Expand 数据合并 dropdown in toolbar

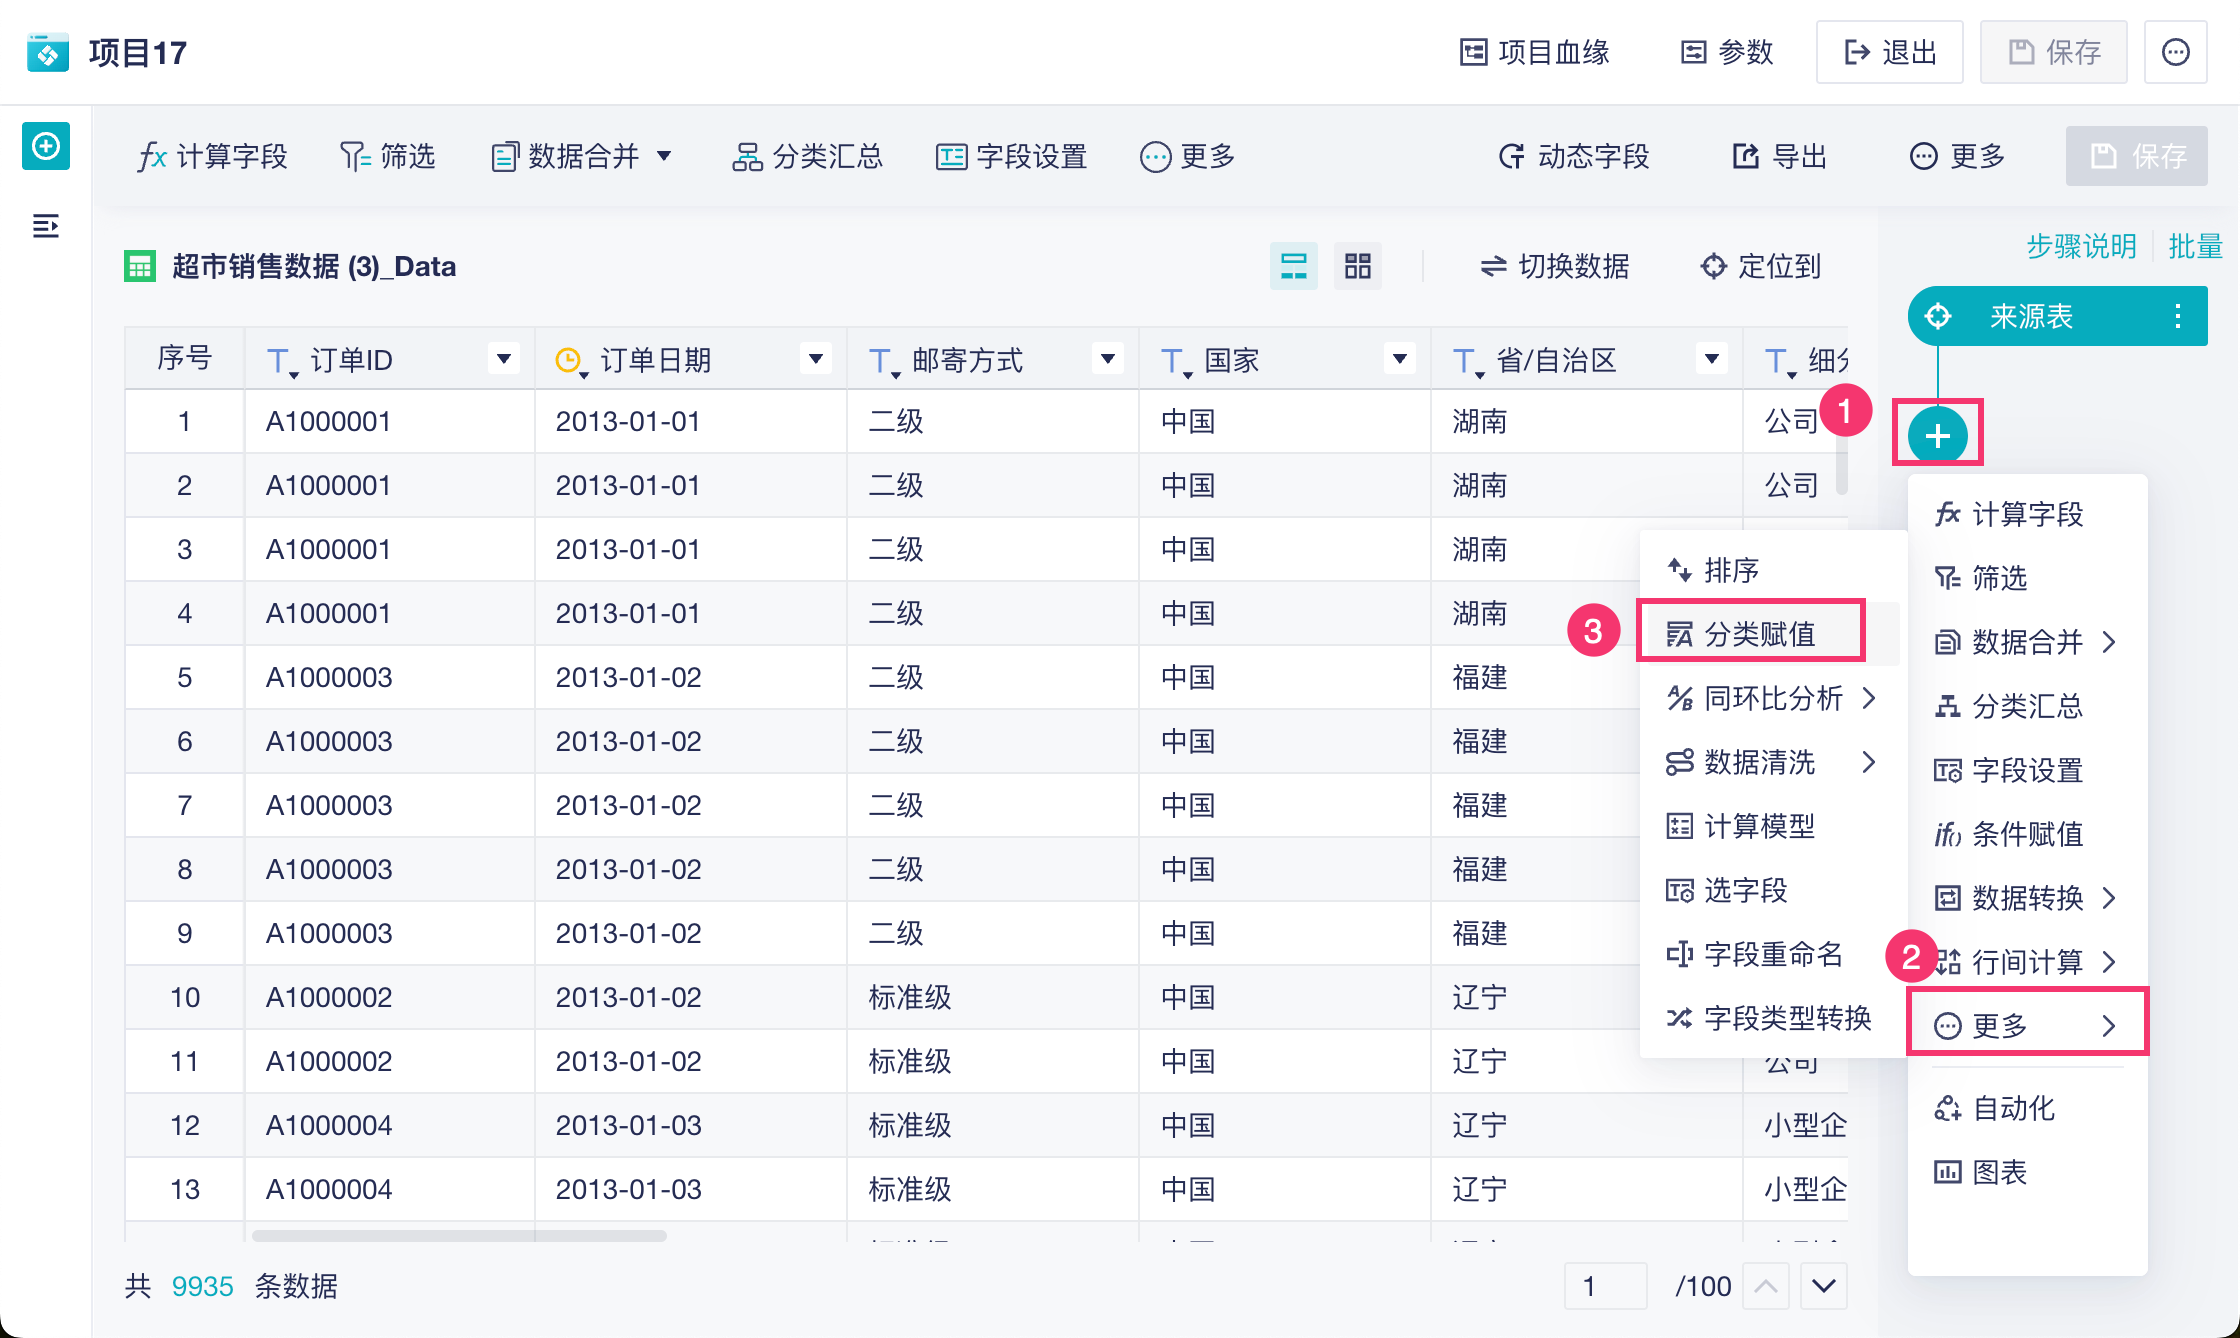tap(664, 156)
